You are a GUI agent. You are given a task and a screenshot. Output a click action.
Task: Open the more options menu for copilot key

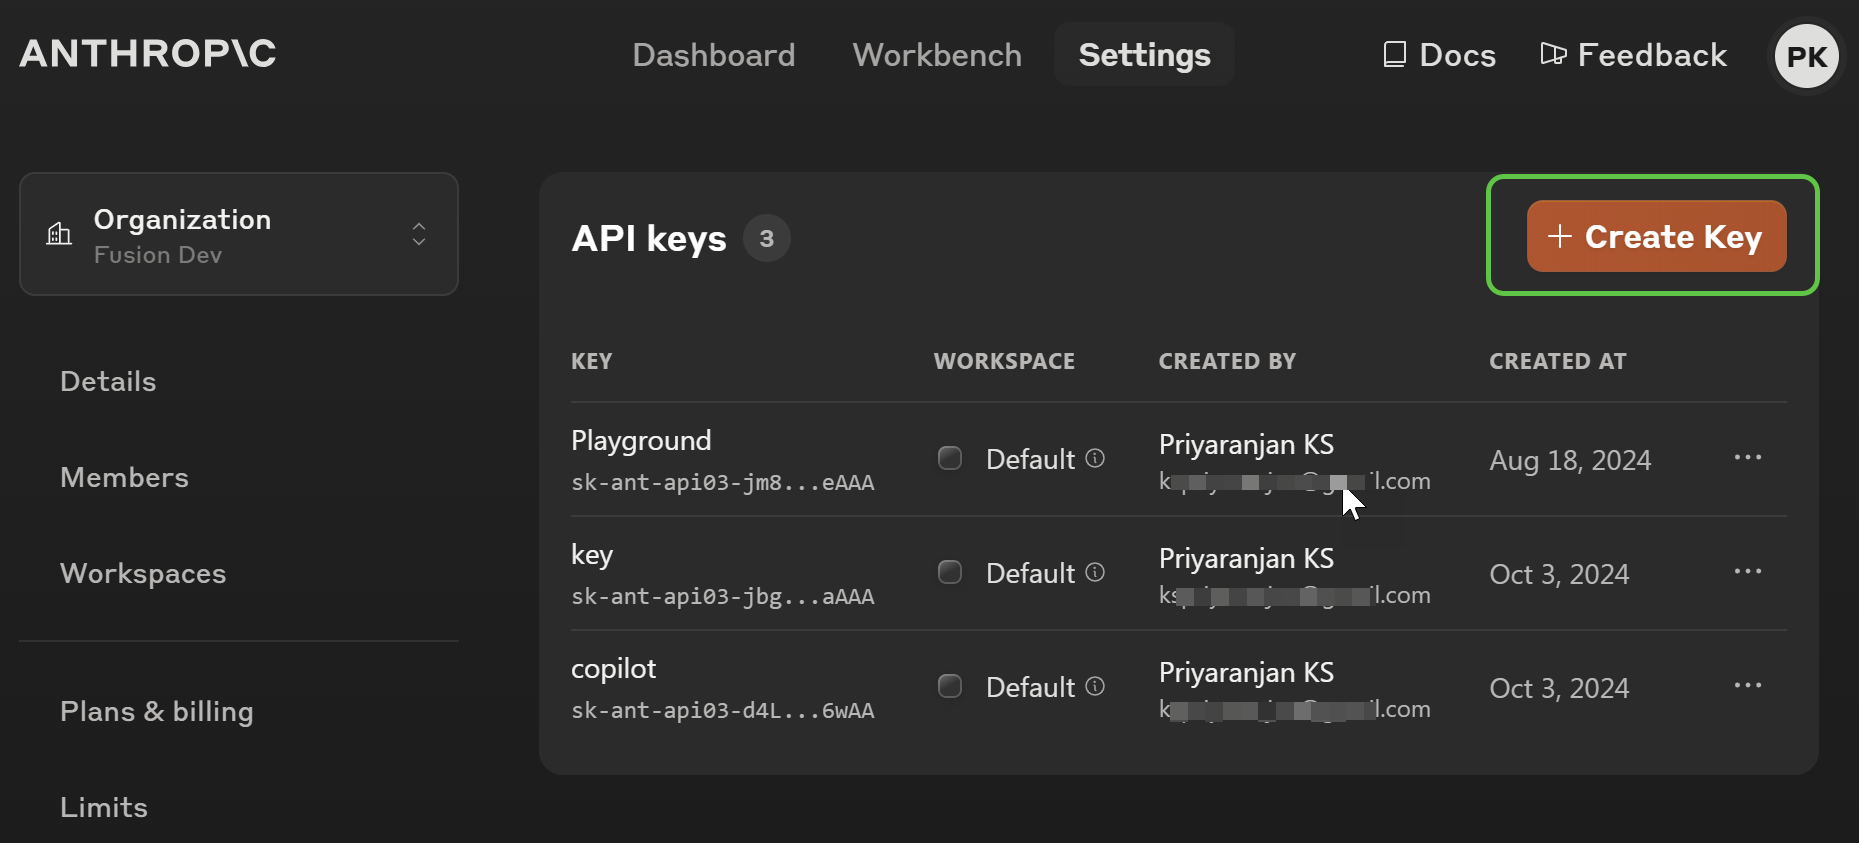tap(1747, 686)
